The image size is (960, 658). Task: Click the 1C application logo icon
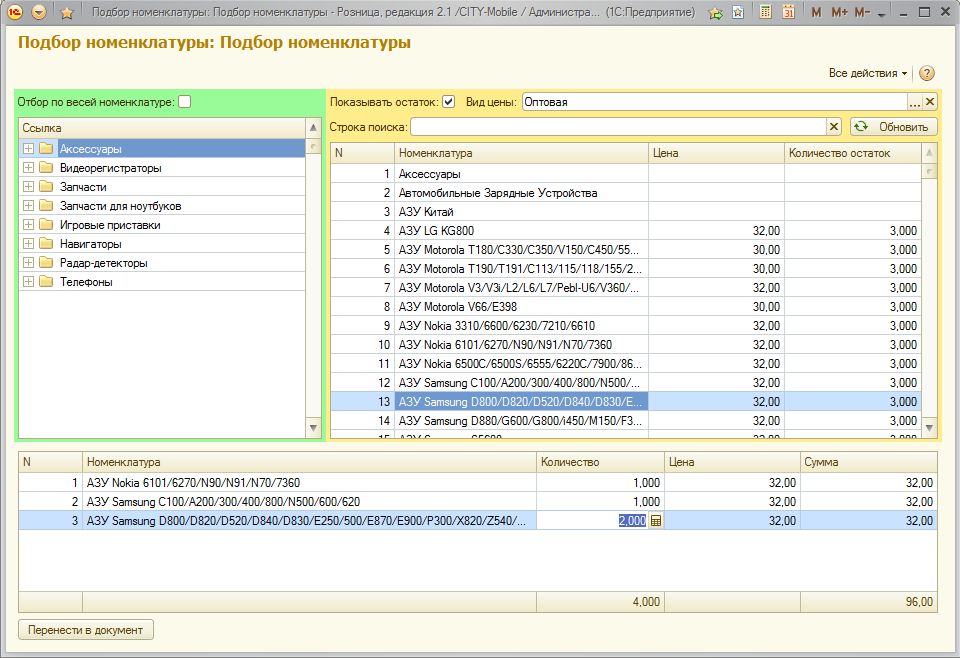(15, 12)
